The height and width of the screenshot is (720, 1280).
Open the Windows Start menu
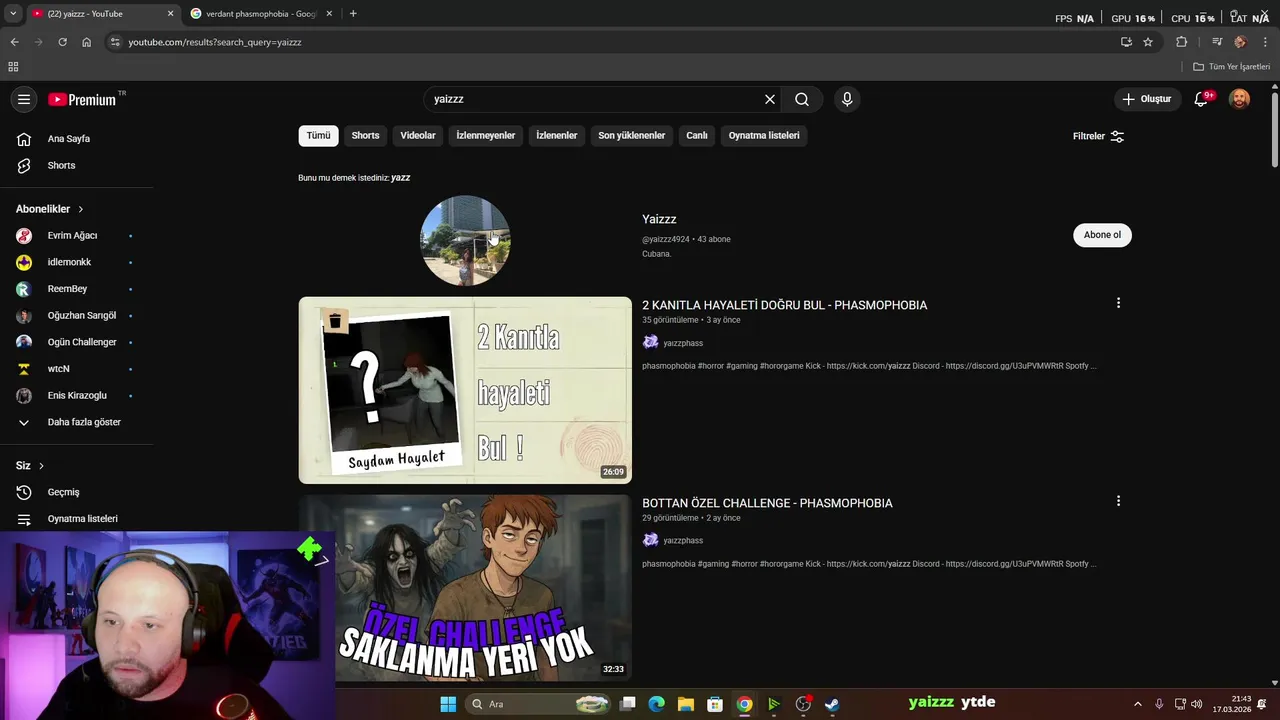448,704
